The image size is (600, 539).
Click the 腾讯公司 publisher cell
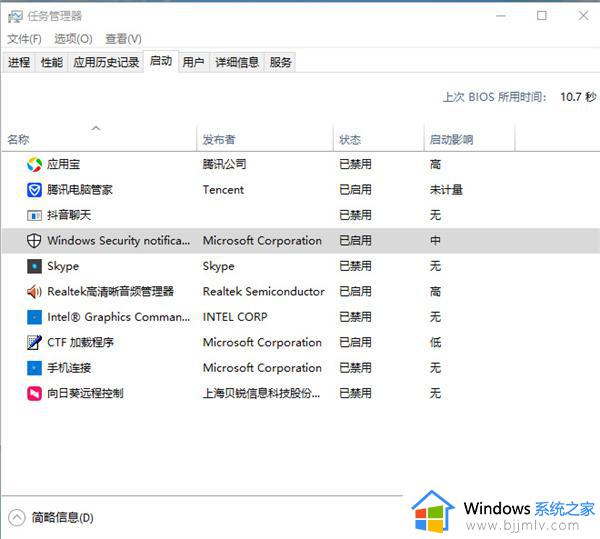pos(224,164)
